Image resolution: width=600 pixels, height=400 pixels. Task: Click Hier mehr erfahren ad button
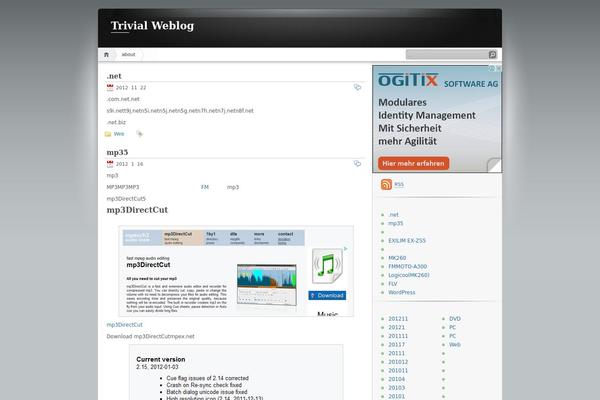coord(413,163)
